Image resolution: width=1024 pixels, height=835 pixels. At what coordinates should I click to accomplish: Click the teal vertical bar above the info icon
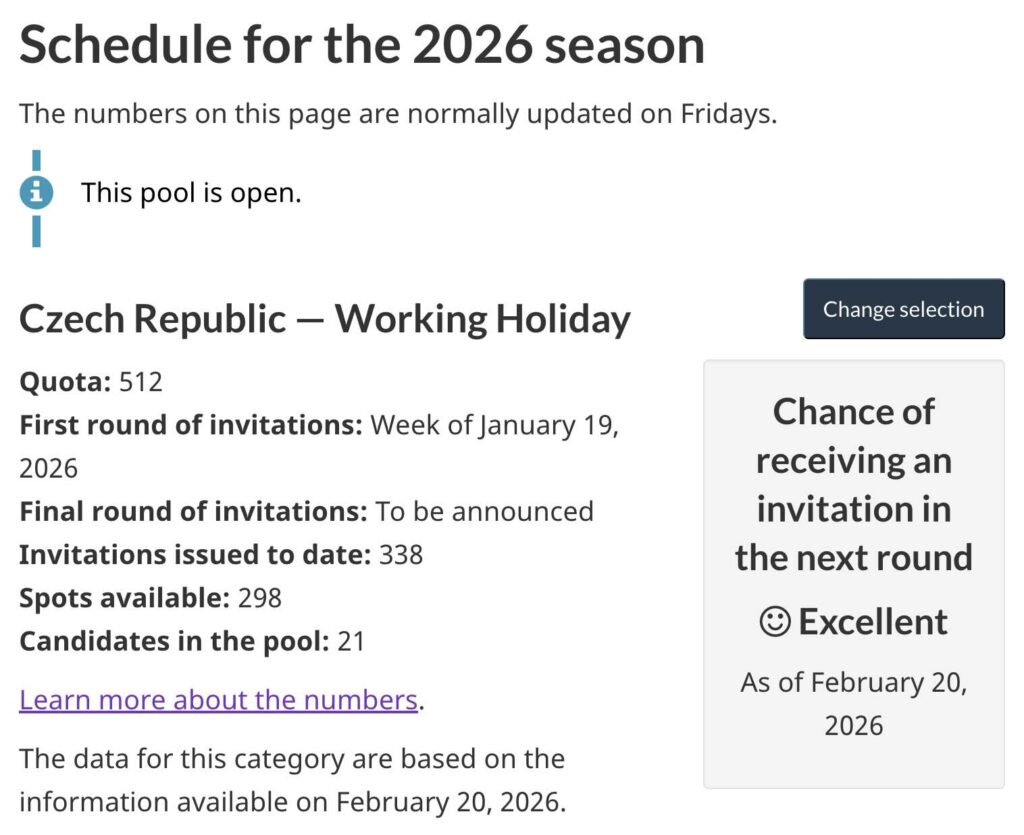37,160
